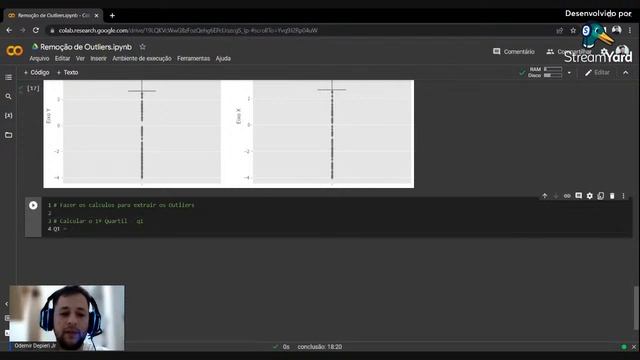640x360 pixels.
Task: Open the Chrome options menu
Action: coord(630,30)
